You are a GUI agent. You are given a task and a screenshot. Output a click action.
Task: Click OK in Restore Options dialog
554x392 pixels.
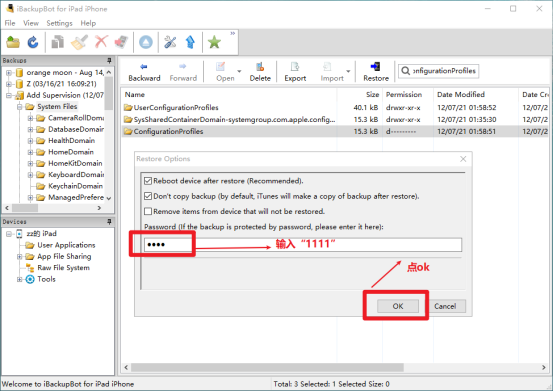[398, 306]
